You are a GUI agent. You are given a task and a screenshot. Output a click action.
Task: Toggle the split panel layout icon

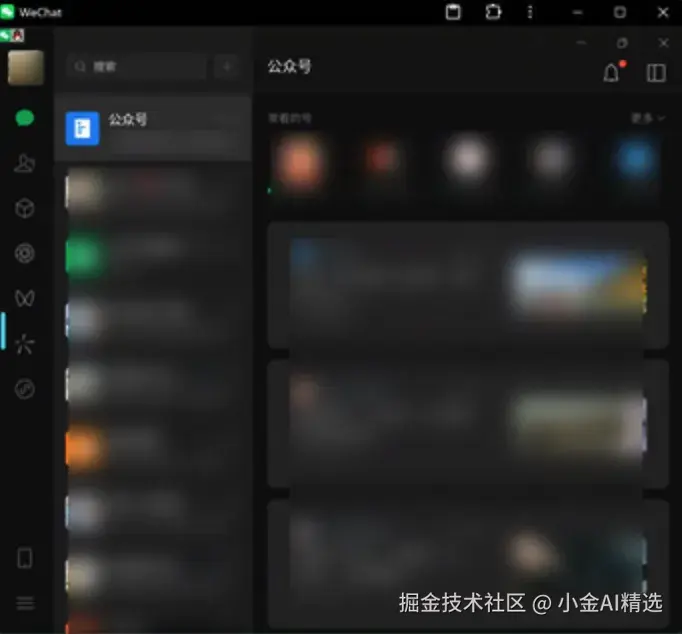point(656,73)
